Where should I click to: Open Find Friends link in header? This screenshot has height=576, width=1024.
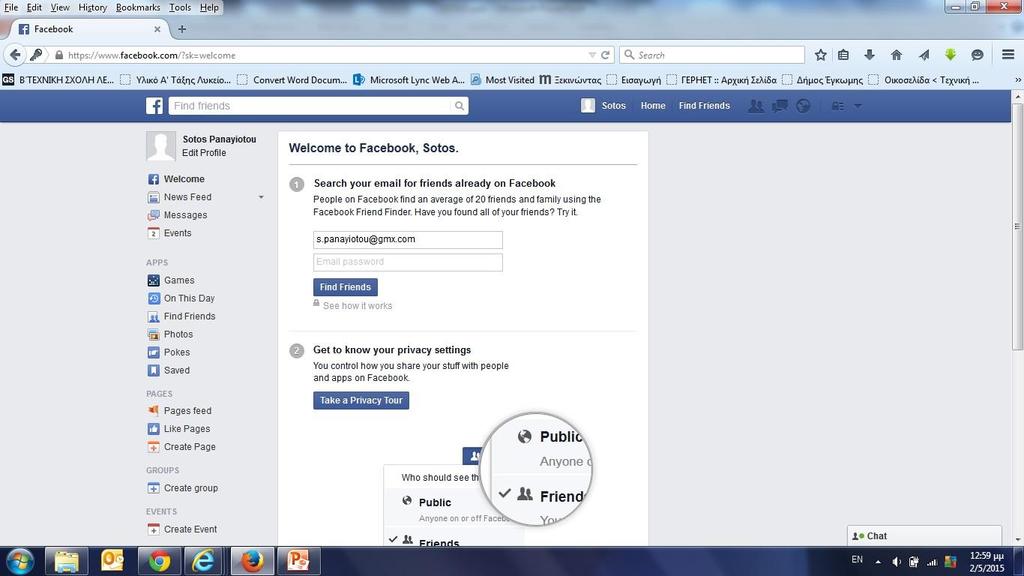(x=704, y=106)
